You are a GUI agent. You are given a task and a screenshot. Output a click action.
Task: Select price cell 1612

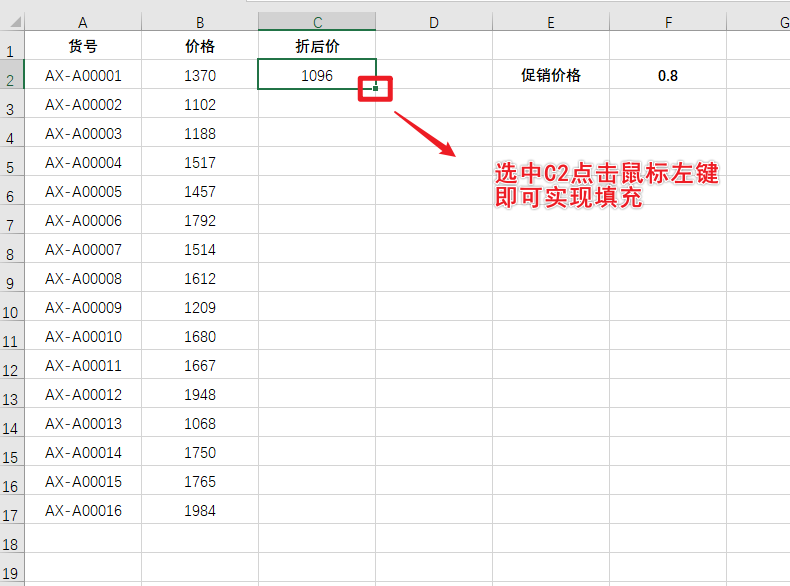(200, 278)
